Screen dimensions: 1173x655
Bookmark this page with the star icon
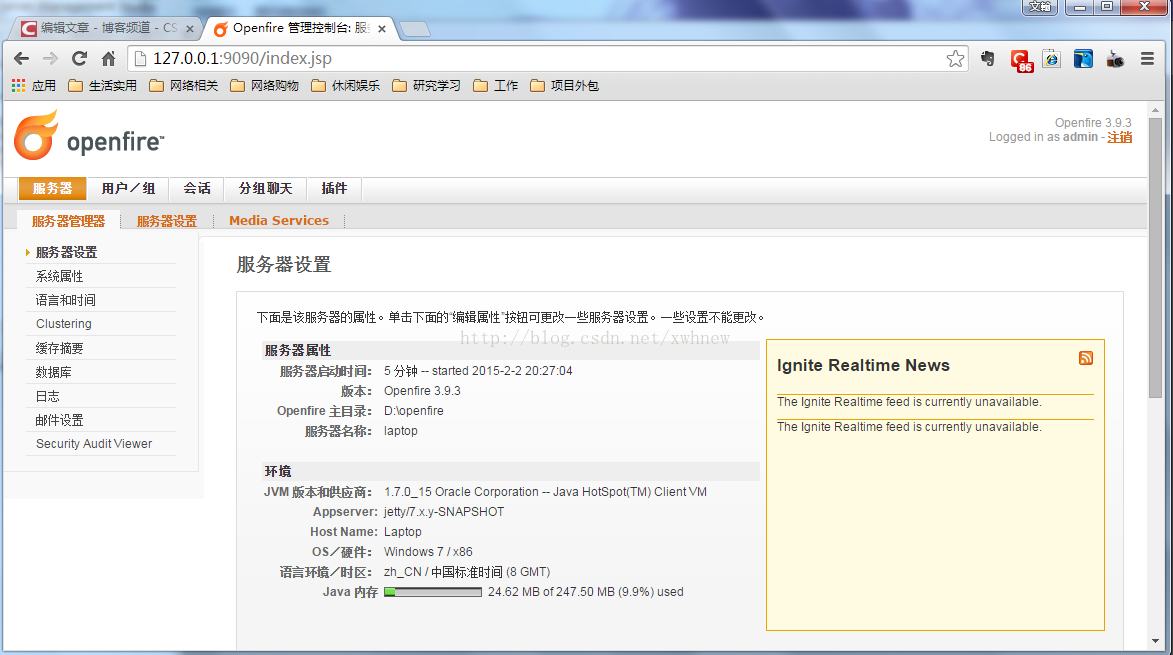pyautogui.click(x=955, y=58)
